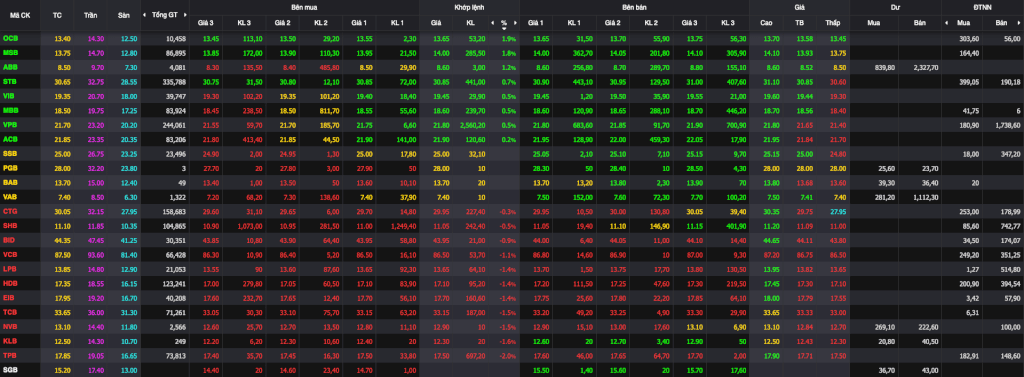Sort by Mã CK column header

pyautogui.click(x=20, y=14)
